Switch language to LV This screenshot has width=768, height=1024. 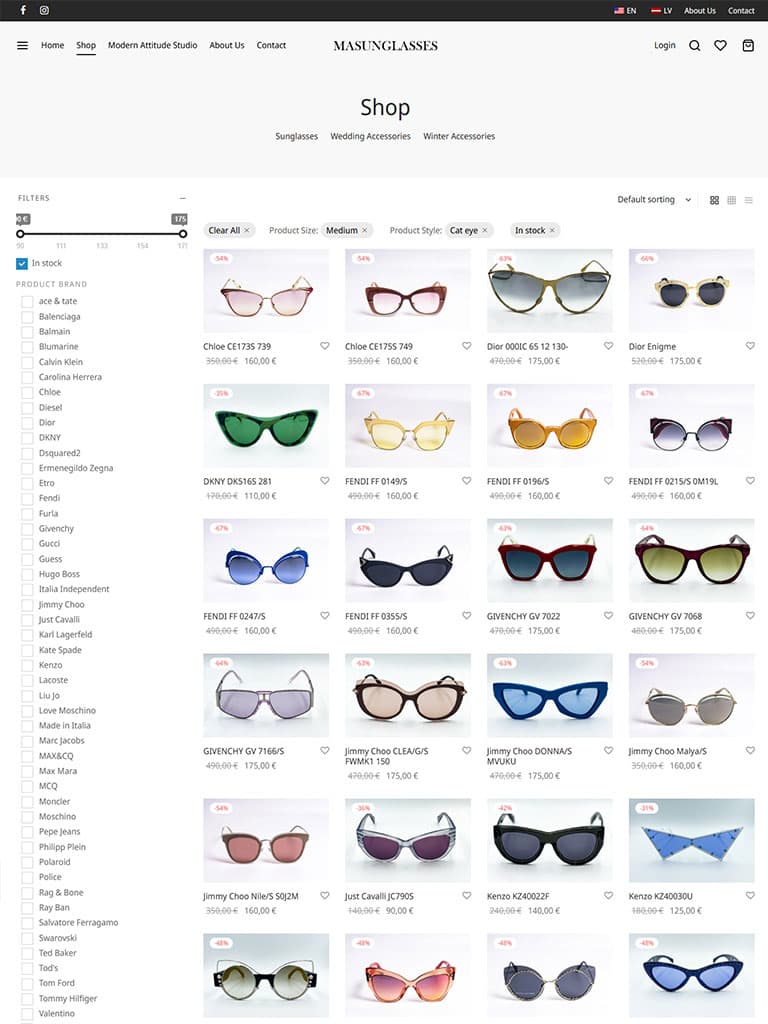tap(662, 10)
